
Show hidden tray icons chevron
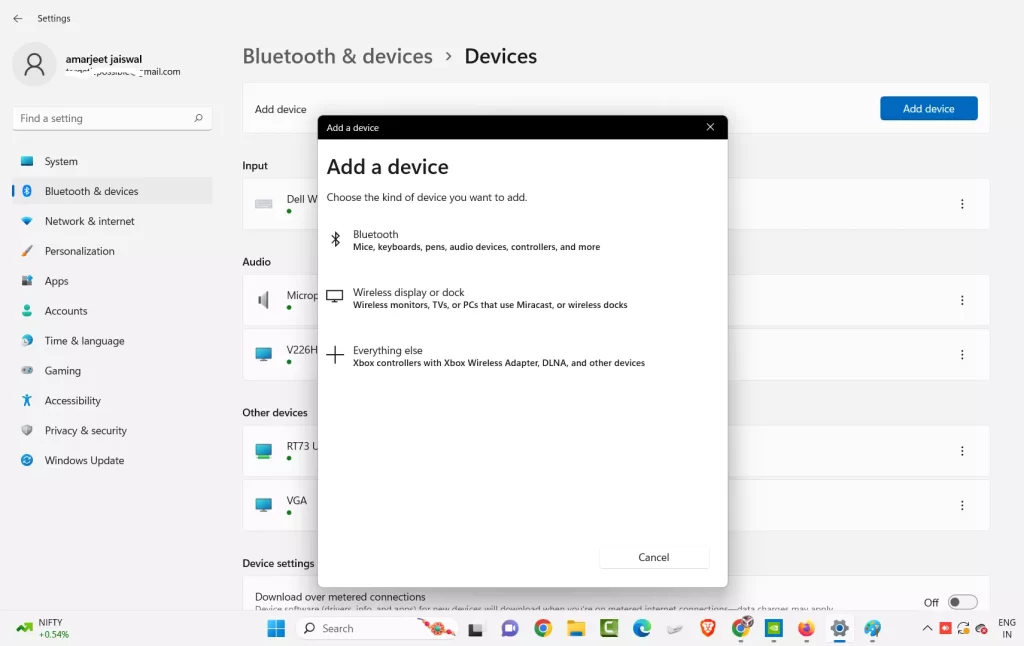point(927,628)
